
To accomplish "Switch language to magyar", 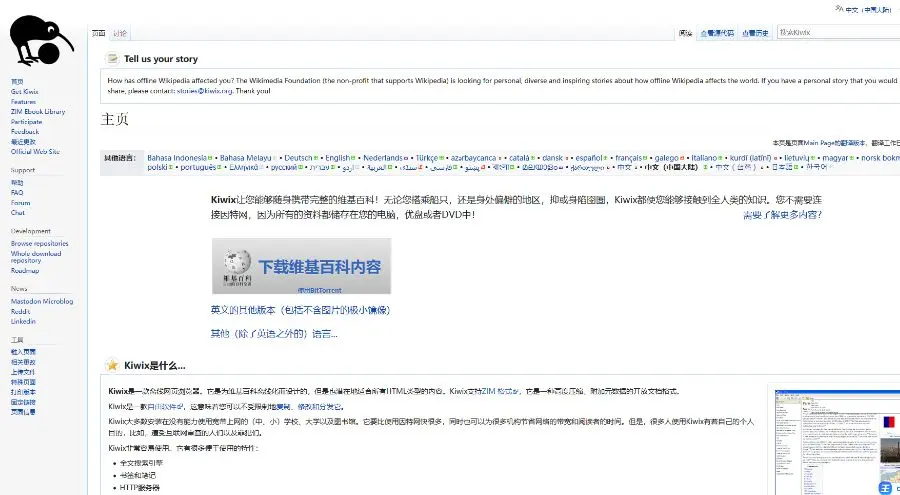I will (835, 157).
